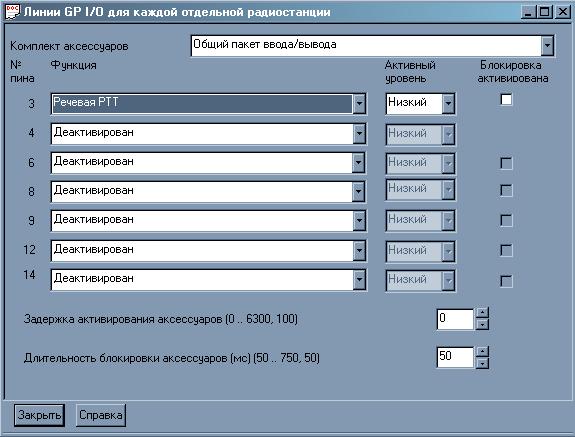The image size is (575, 437).
Task: Click the DOC application icon in title bar
Action: click(12, 11)
